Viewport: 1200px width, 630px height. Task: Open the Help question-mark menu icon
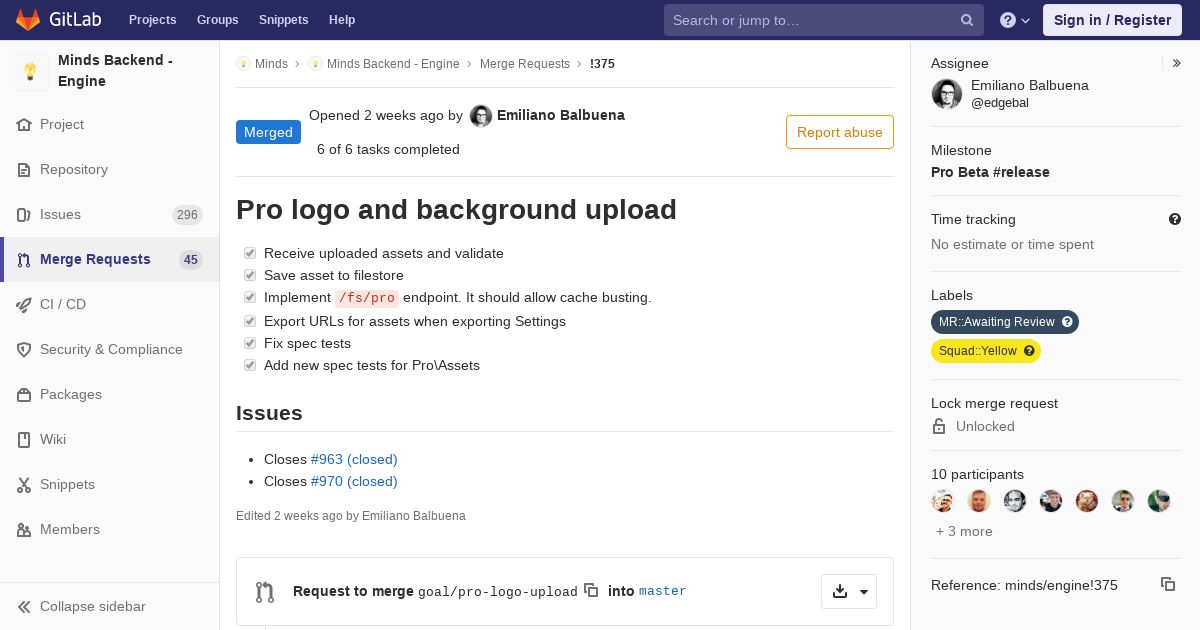(x=1008, y=20)
